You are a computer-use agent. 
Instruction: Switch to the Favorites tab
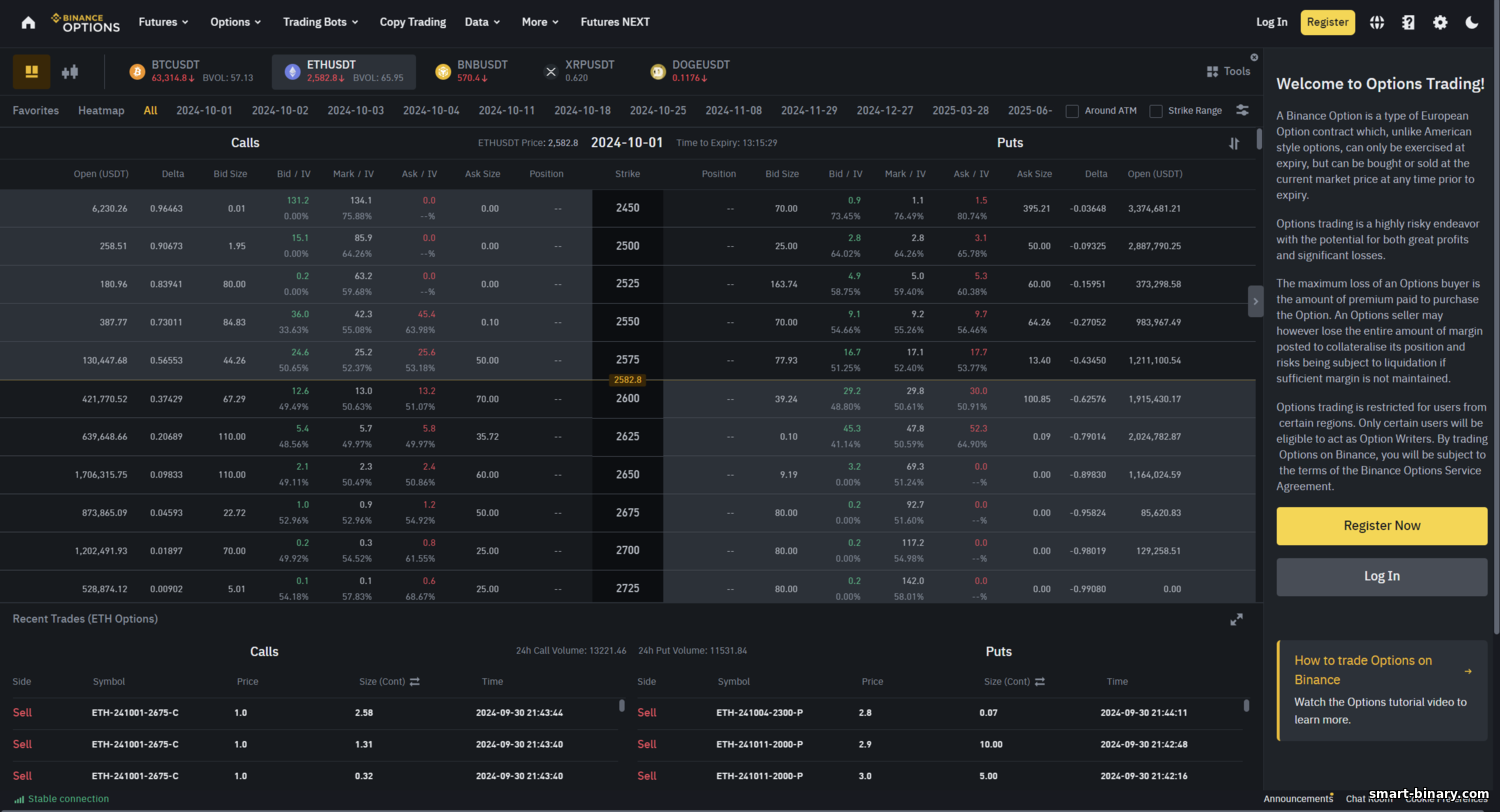click(36, 110)
